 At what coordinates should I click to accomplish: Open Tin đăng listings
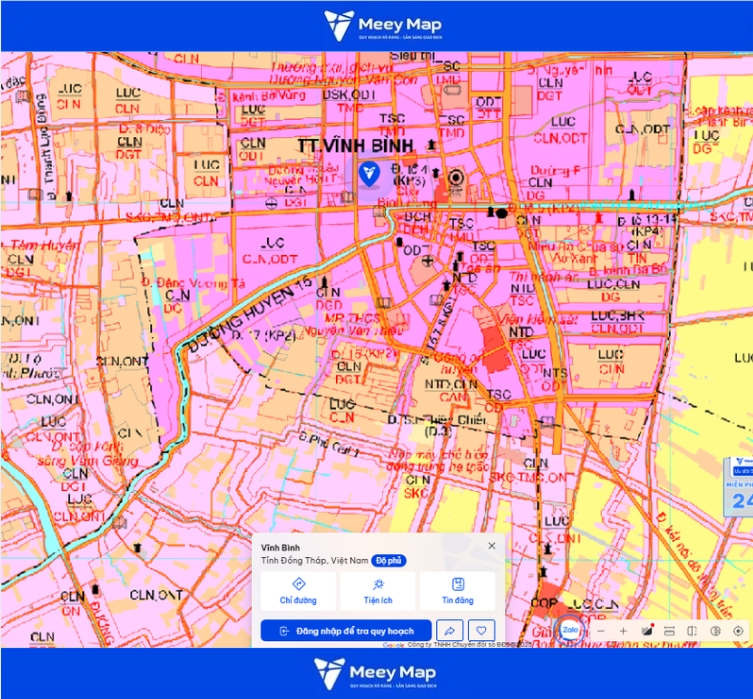click(458, 591)
